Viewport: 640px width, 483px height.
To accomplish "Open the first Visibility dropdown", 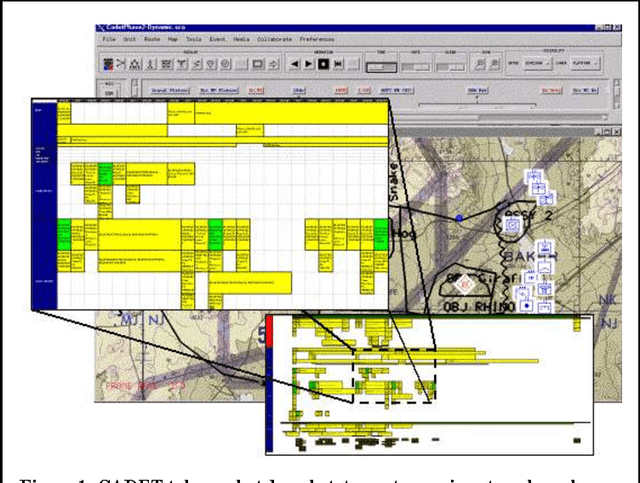I will coord(537,63).
